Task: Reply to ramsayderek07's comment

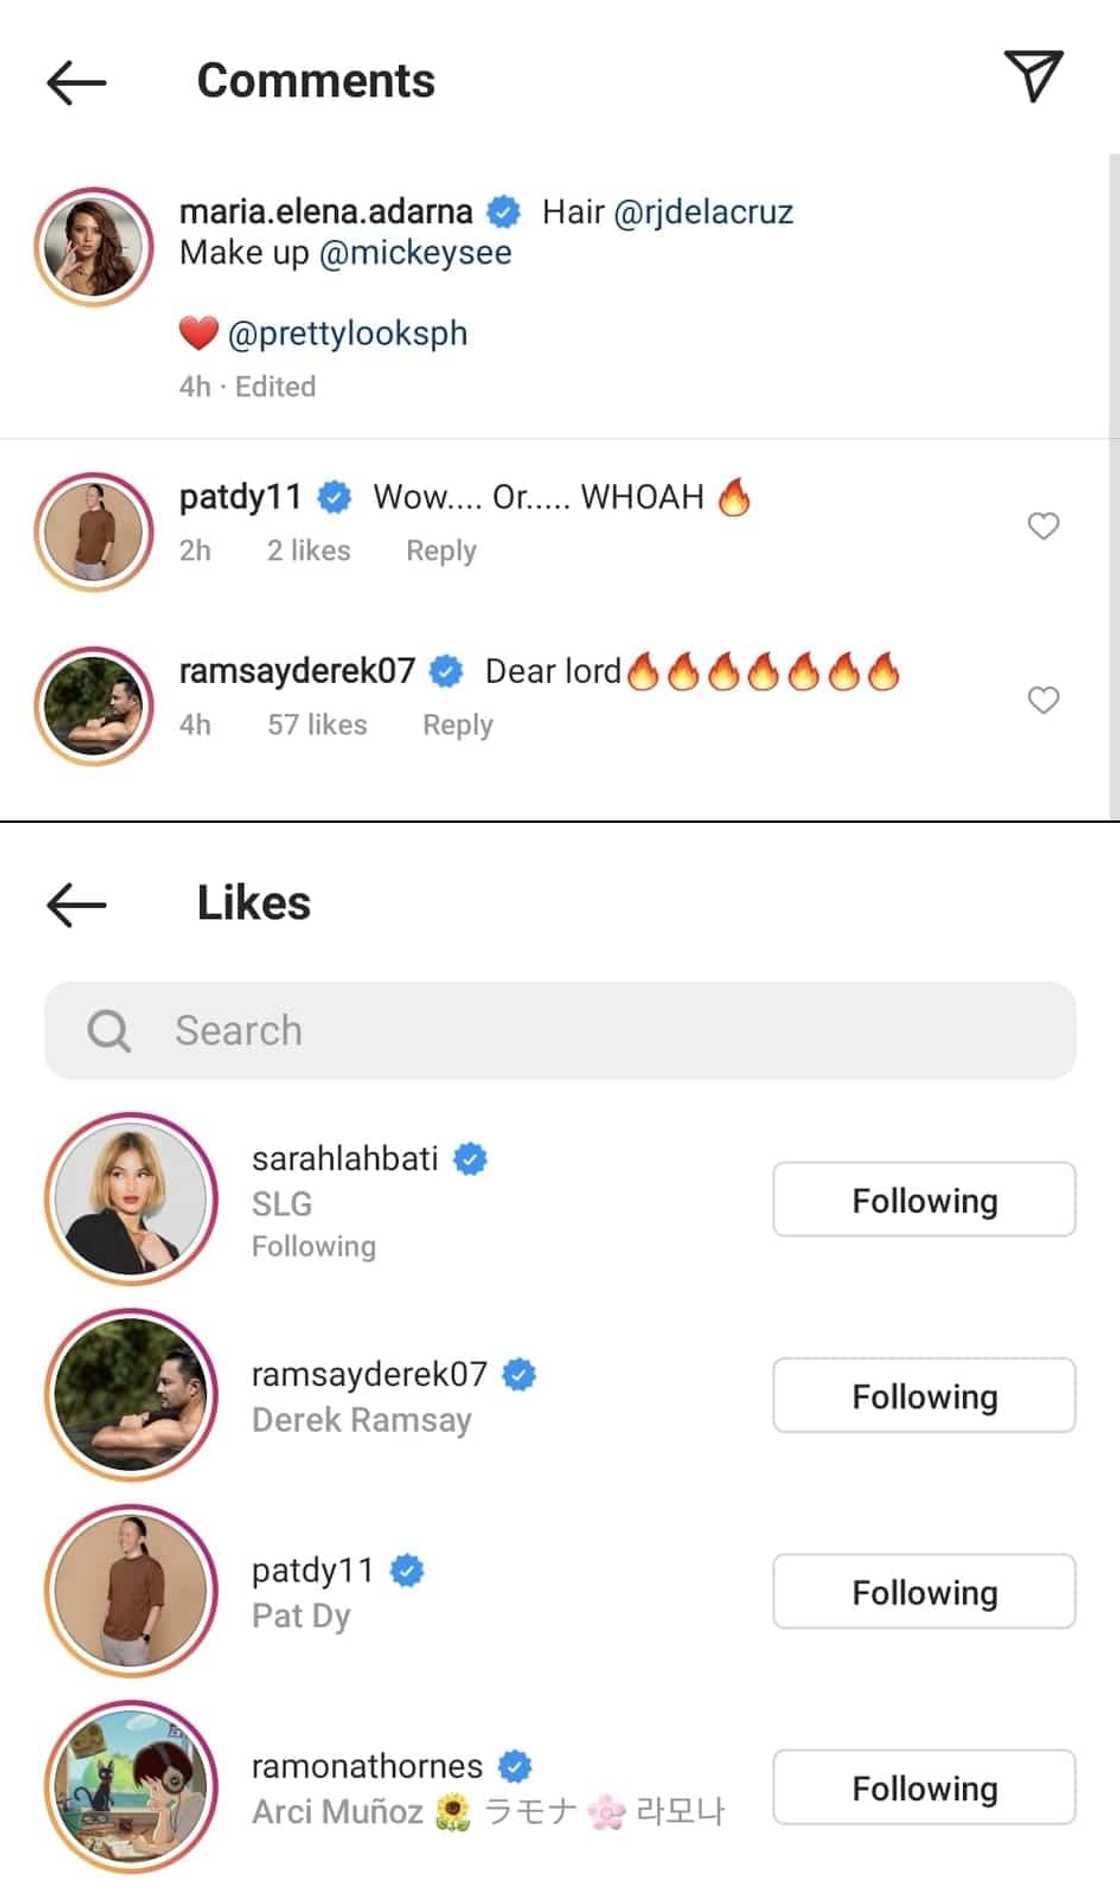Action: pos(457,725)
